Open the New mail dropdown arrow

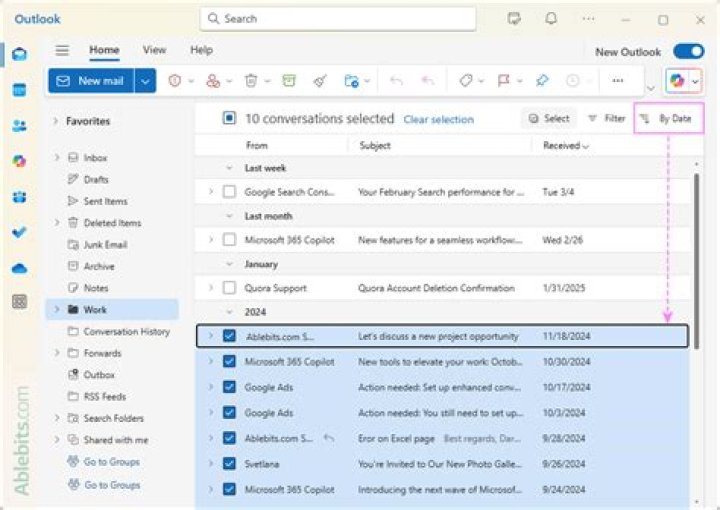pos(145,81)
